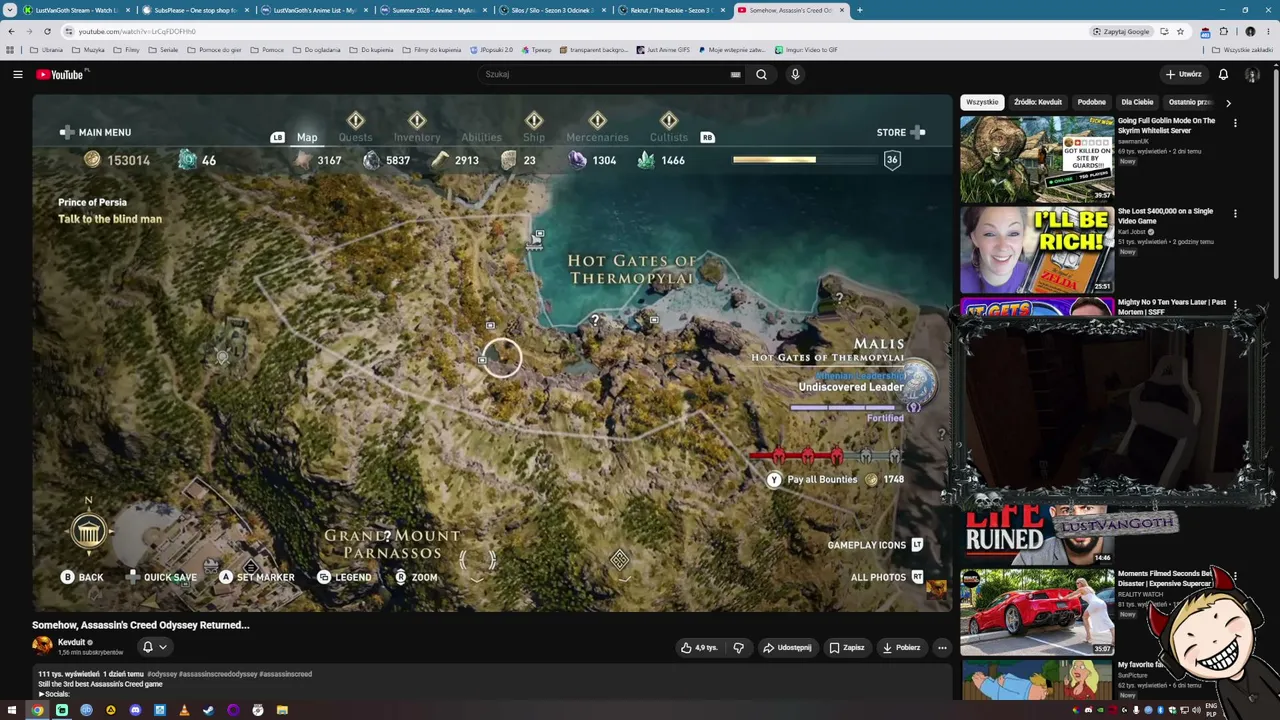Switch to the Summer 2026 Anime browser tab
1280x720 pixels.
[x=433, y=10]
